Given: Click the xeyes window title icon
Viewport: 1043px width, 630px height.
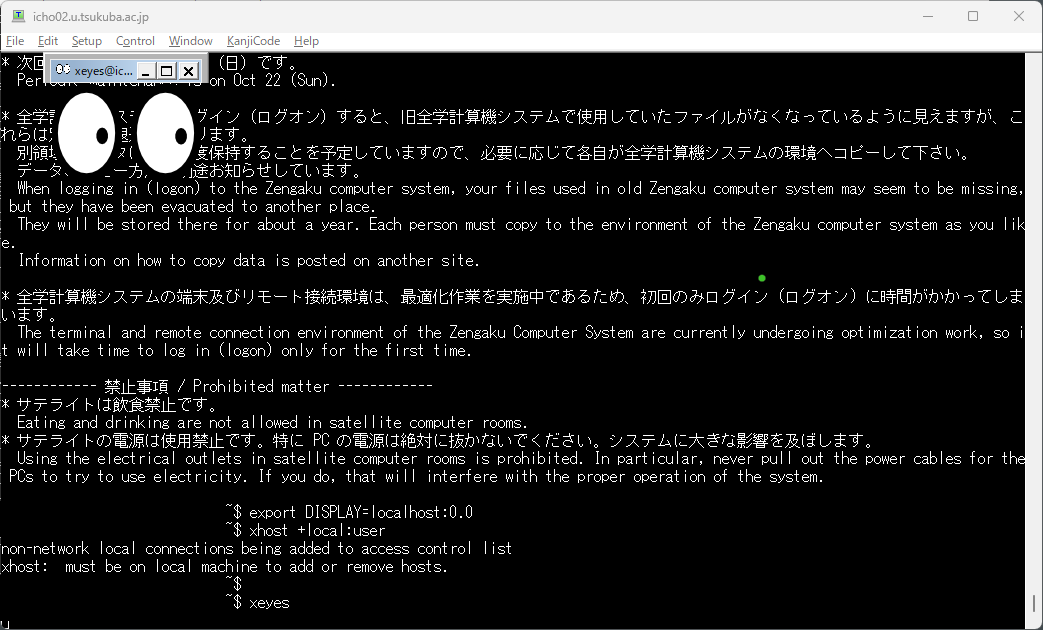Looking at the screenshot, I should point(63,70).
